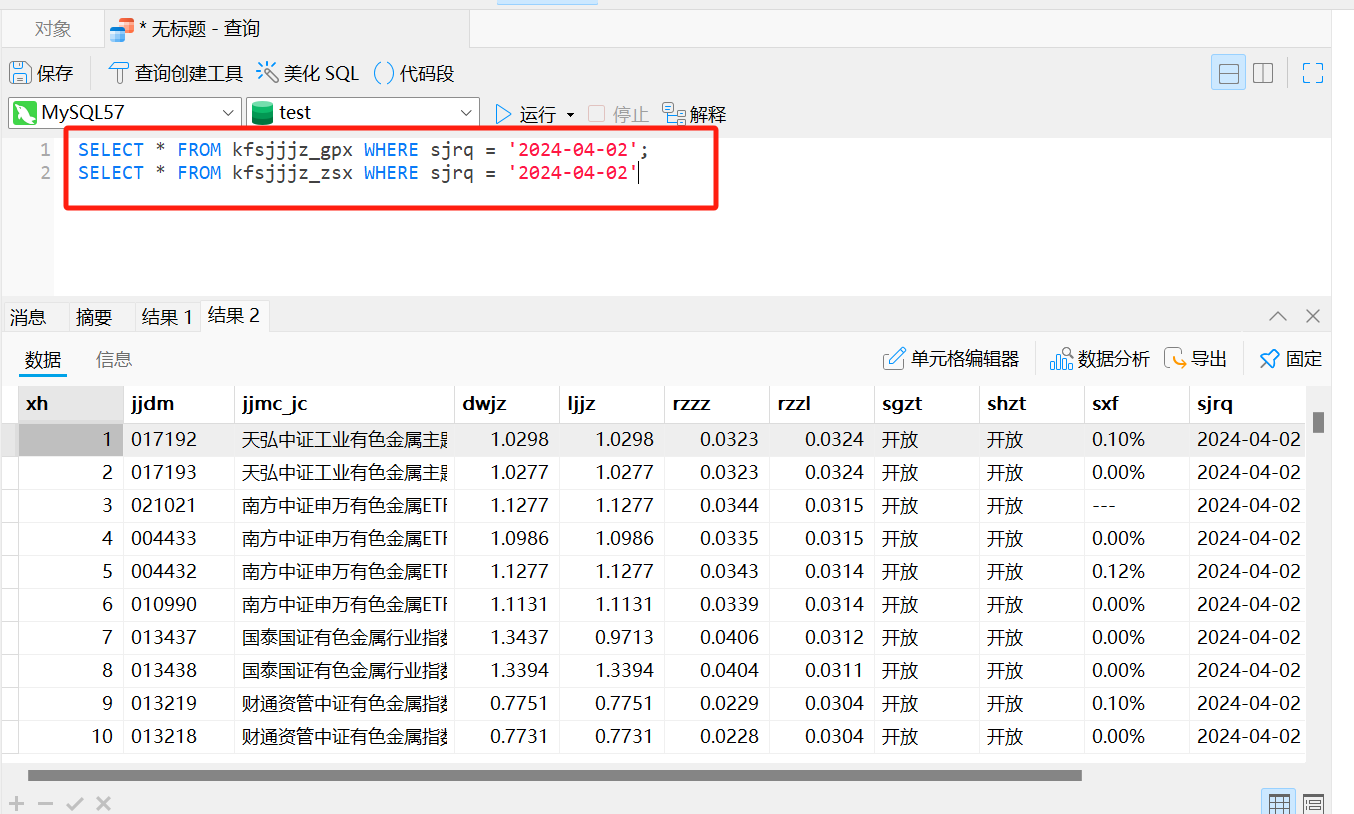The height and width of the screenshot is (814, 1354).
Task: Open the MySQL57 connection dropdown
Action: [x=125, y=113]
